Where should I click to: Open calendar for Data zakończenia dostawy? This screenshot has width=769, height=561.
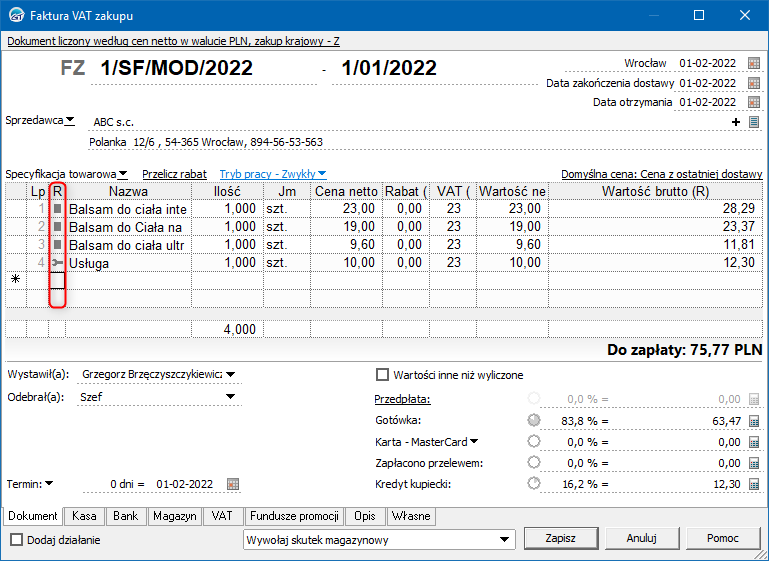click(x=754, y=83)
